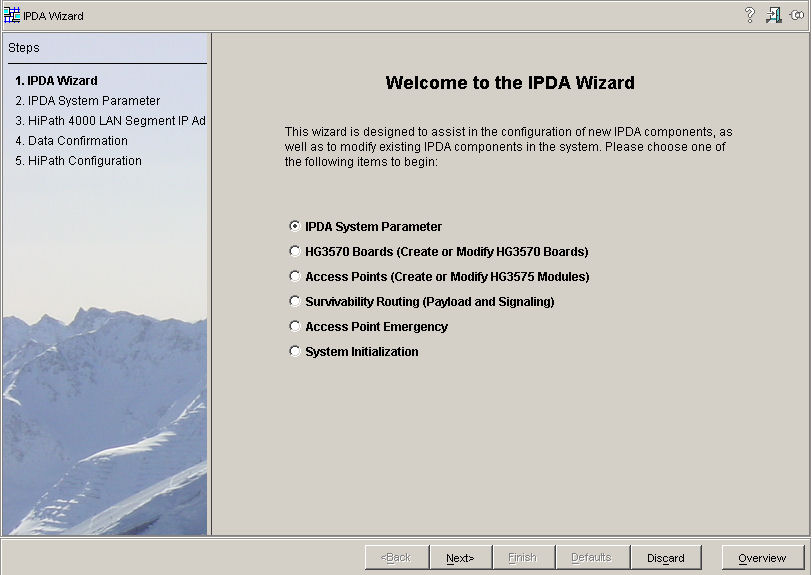
Task: Click the Steps panel heading
Action: [x=24, y=48]
